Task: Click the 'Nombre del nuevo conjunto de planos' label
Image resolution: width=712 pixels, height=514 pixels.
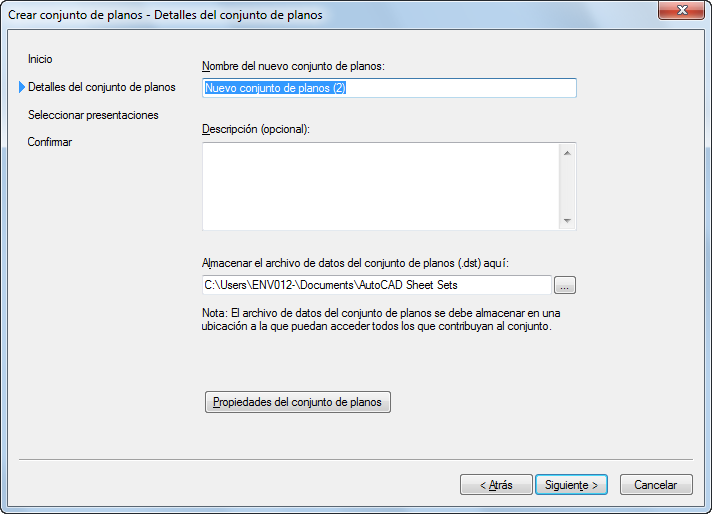Action: point(293,65)
